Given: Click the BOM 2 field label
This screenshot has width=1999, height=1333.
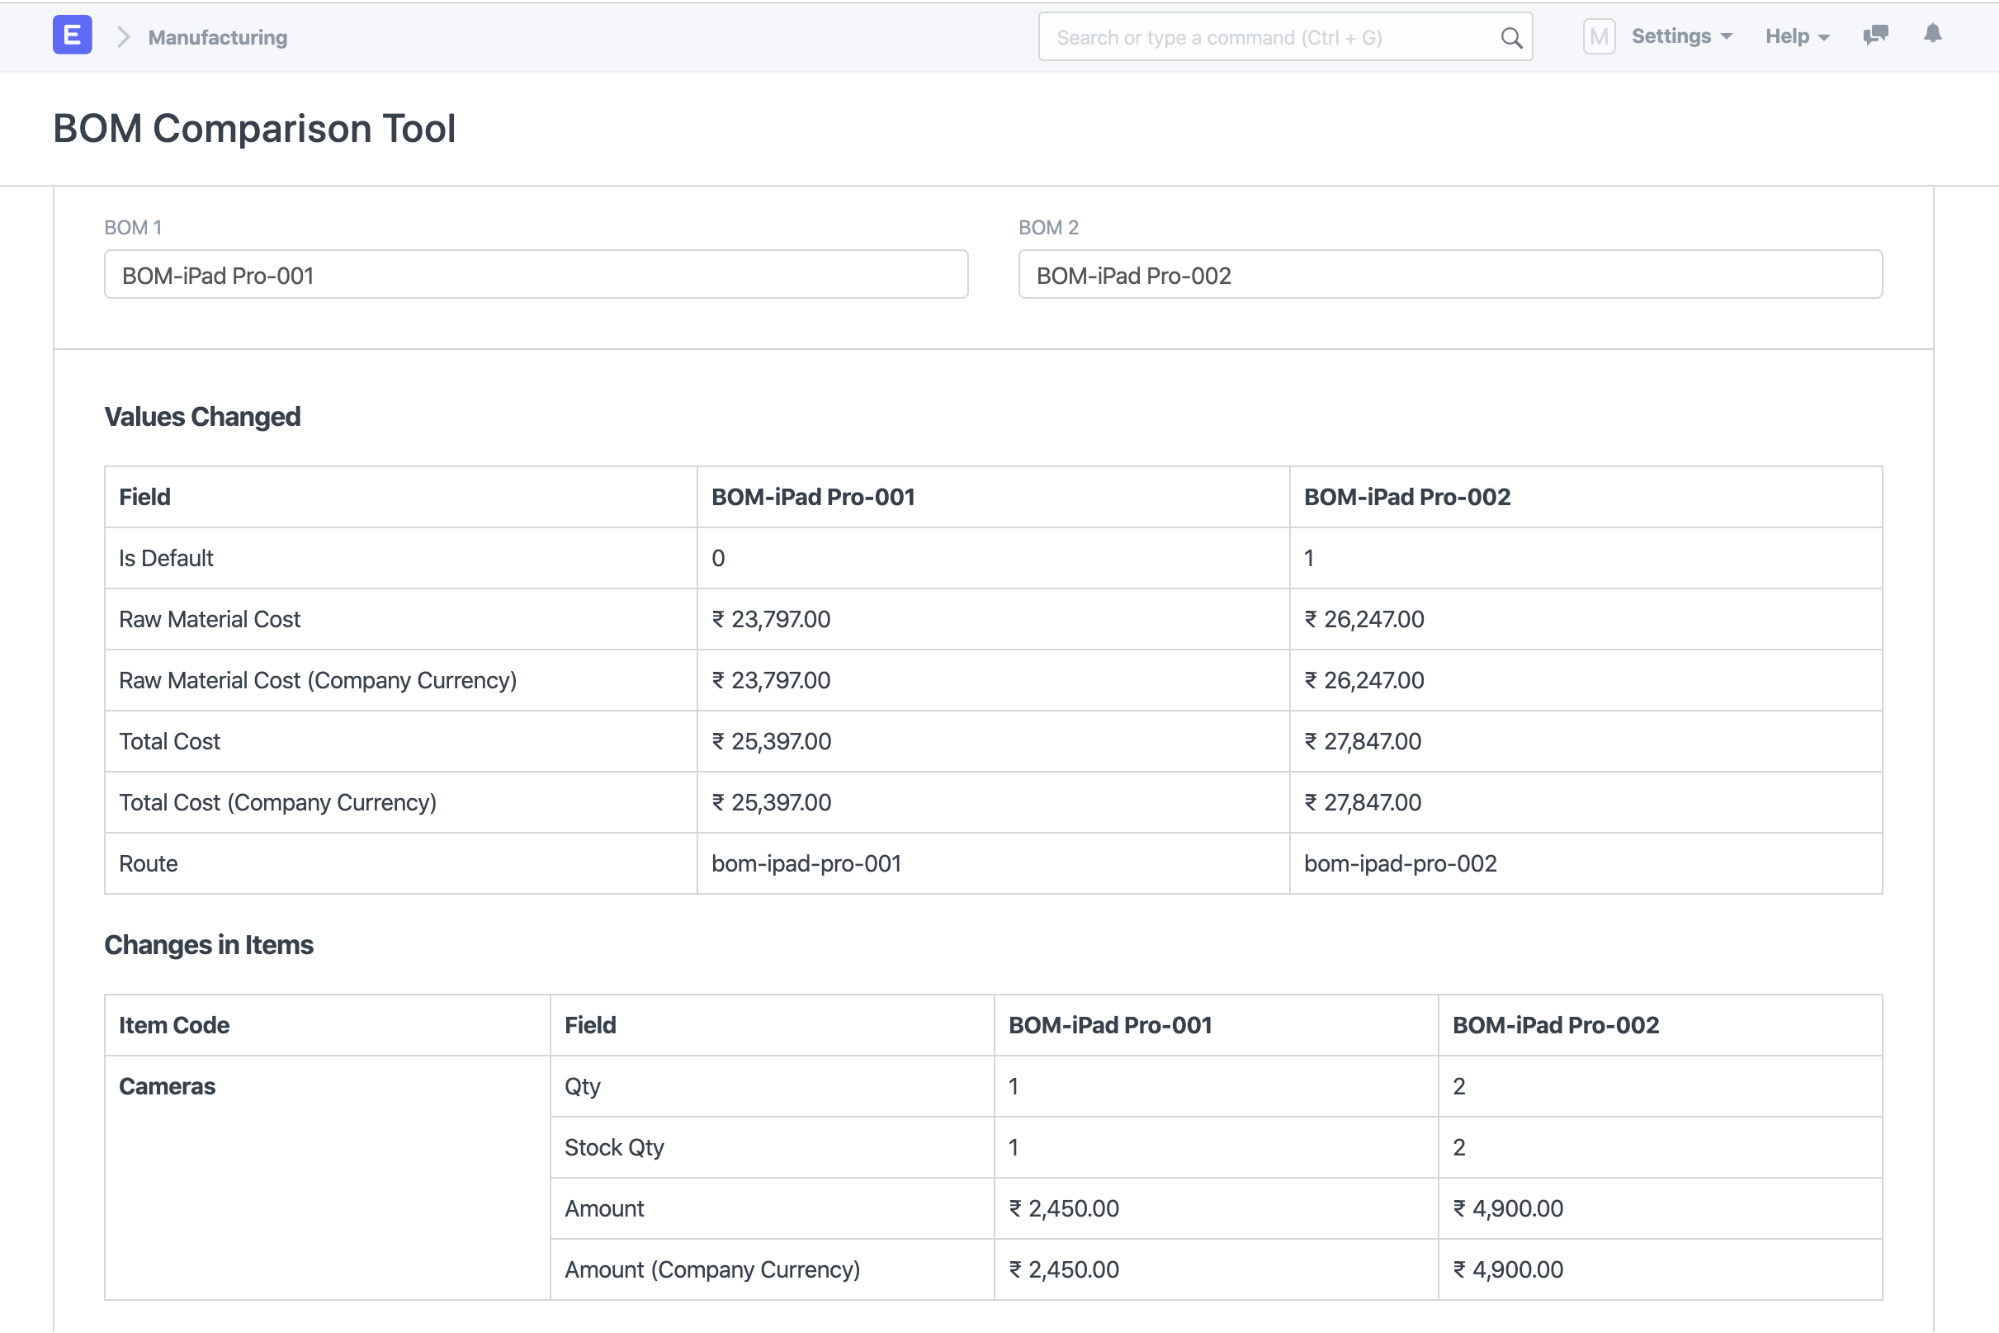Looking at the screenshot, I should pos(1048,227).
